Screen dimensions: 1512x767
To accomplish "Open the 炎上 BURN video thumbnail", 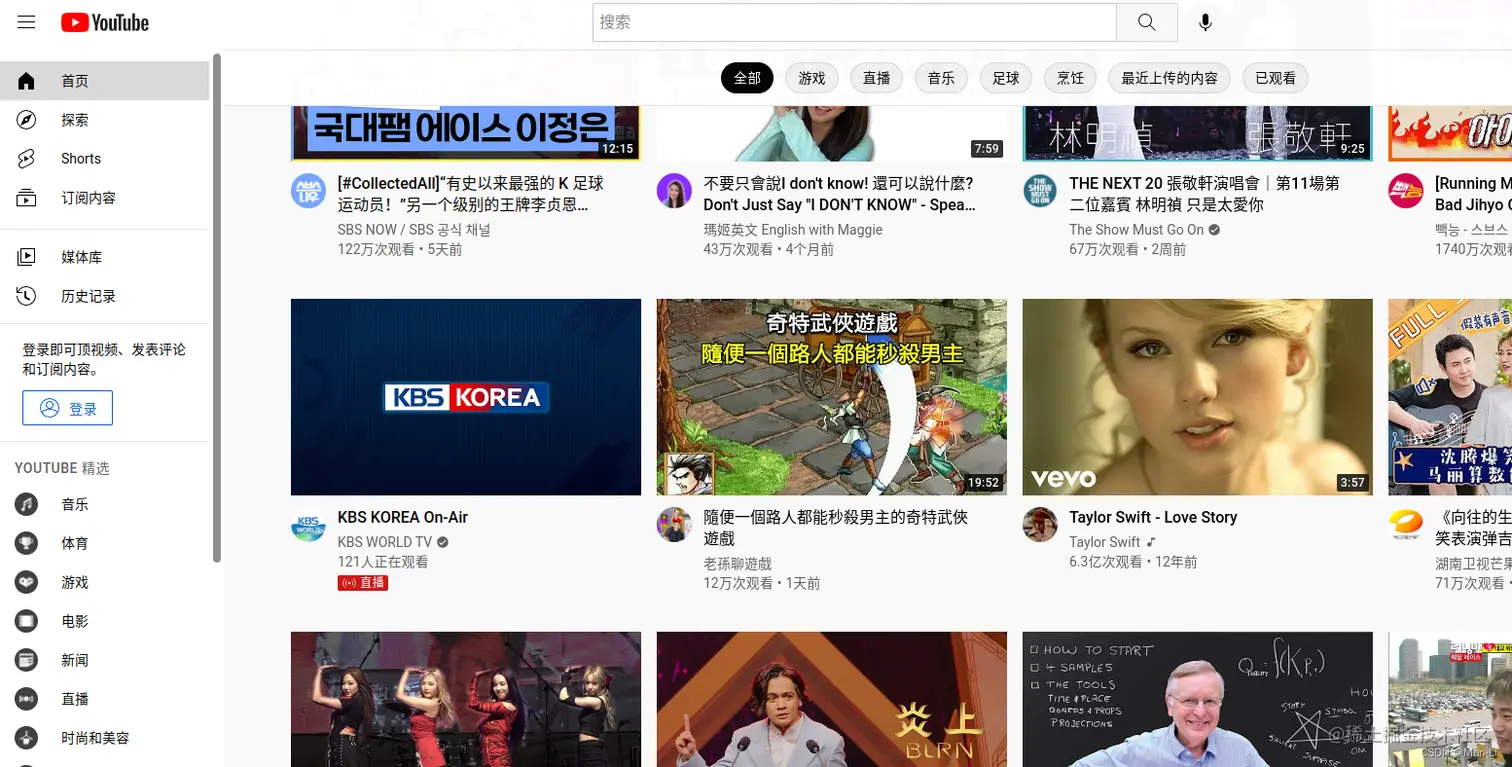I will (832, 699).
